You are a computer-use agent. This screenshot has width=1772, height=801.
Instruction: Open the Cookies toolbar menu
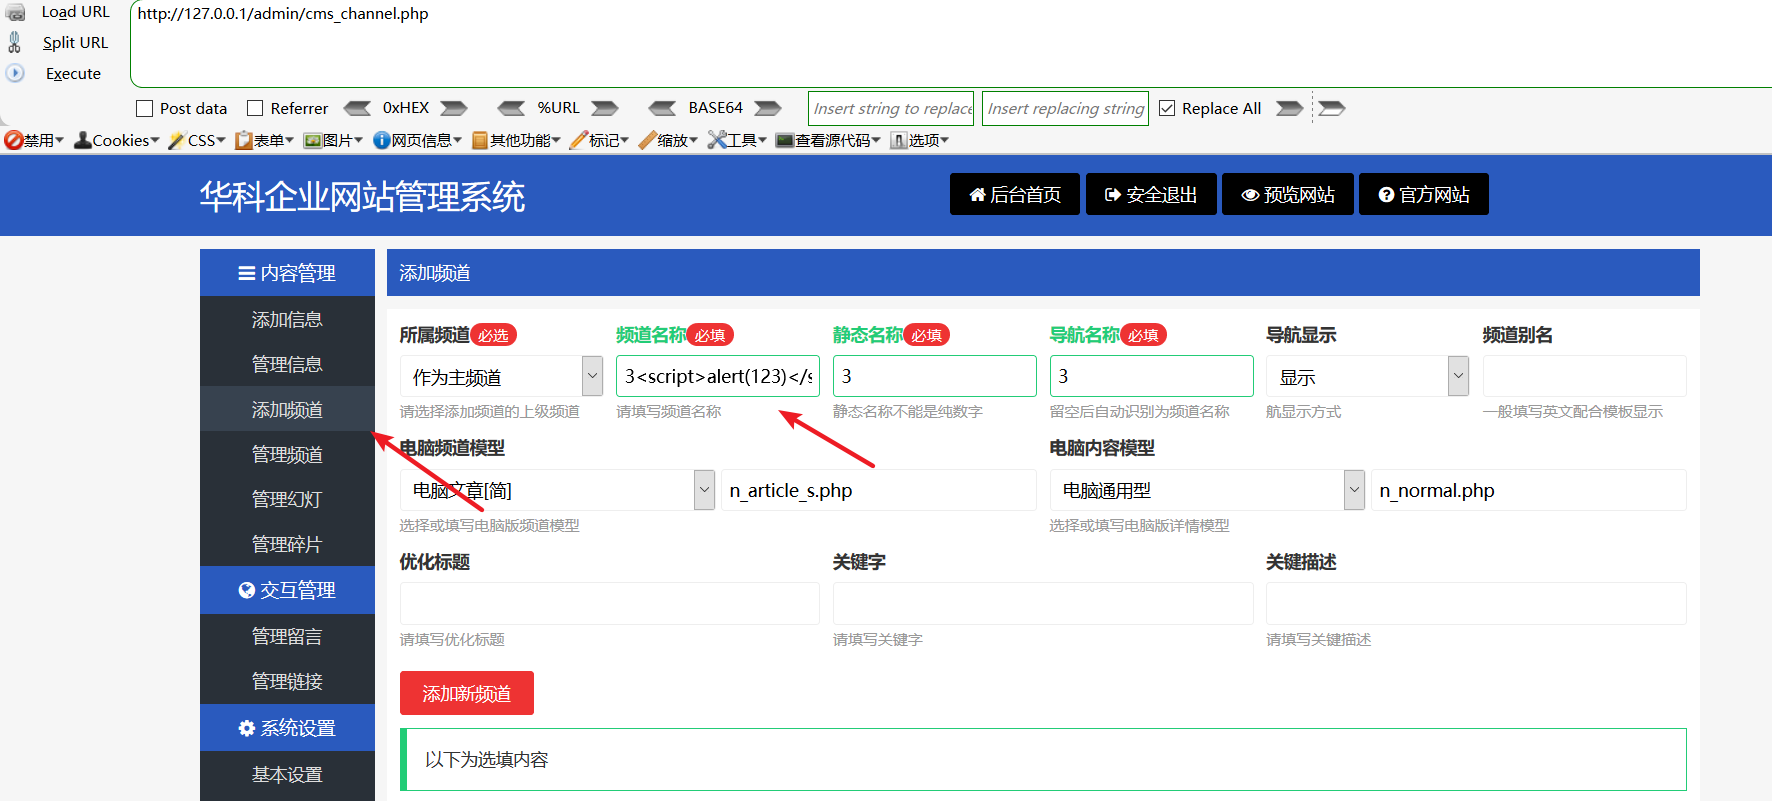[x=117, y=140]
